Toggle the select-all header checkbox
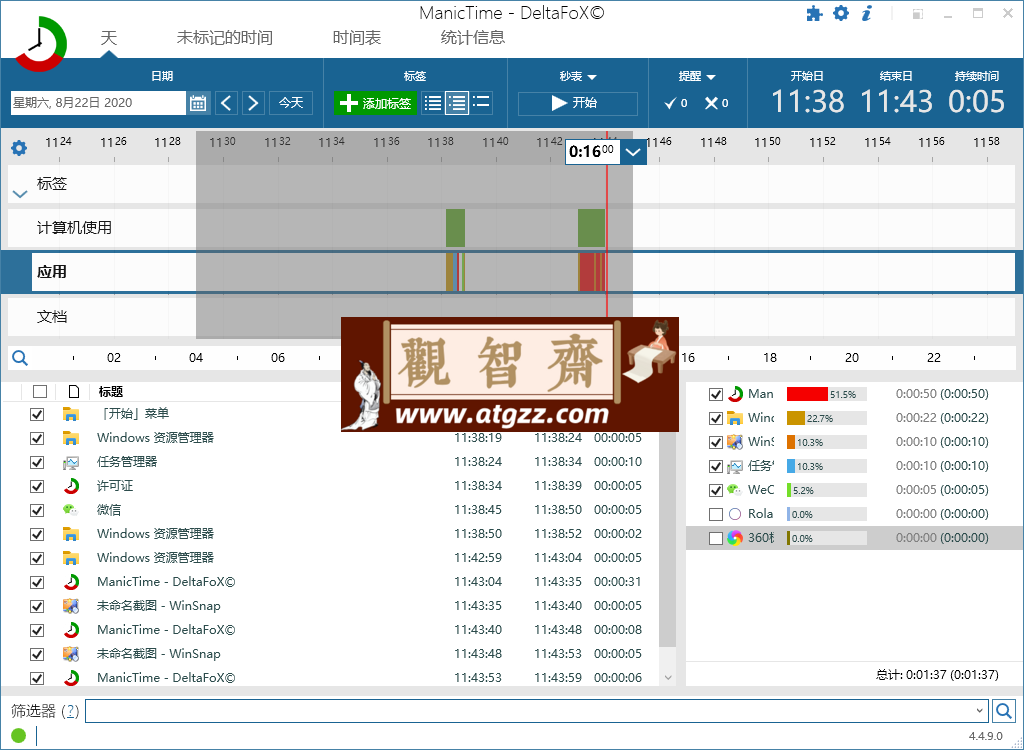This screenshot has width=1024, height=750. [40, 391]
